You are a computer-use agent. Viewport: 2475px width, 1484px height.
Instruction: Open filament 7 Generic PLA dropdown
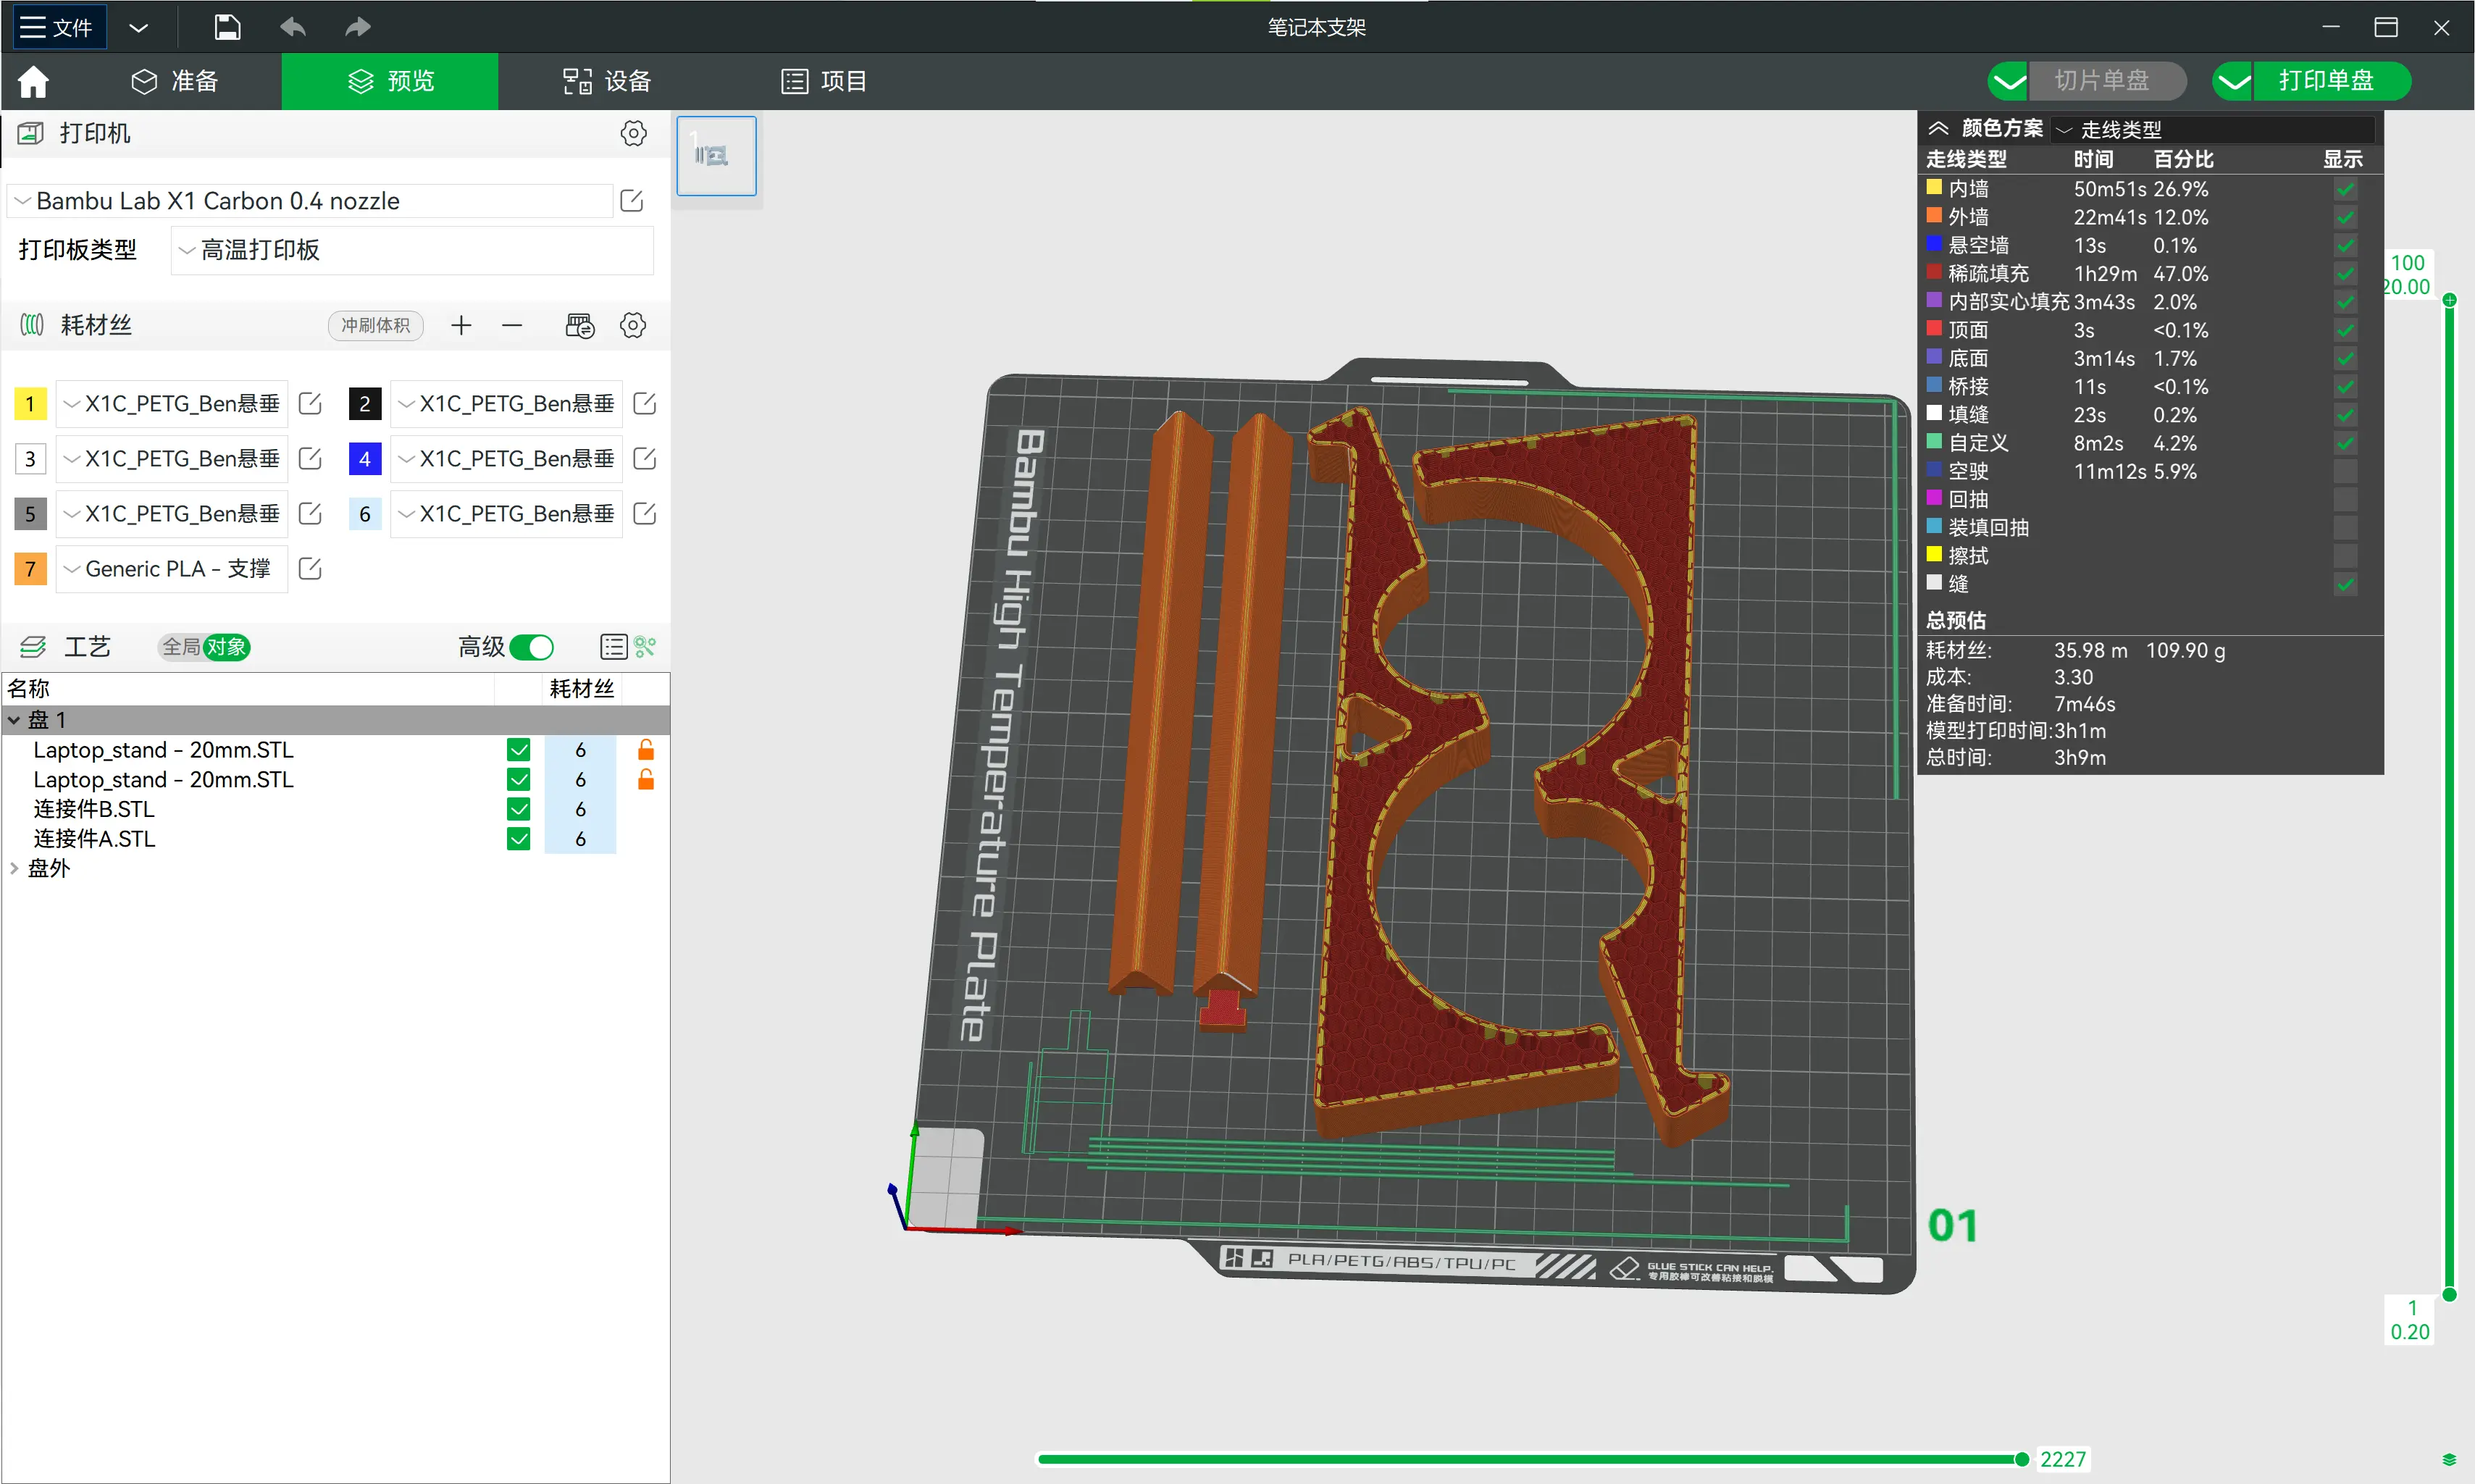coord(172,568)
